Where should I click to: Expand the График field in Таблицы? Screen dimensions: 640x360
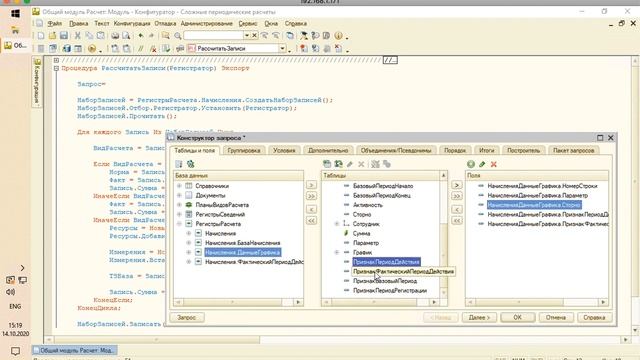[337, 252]
